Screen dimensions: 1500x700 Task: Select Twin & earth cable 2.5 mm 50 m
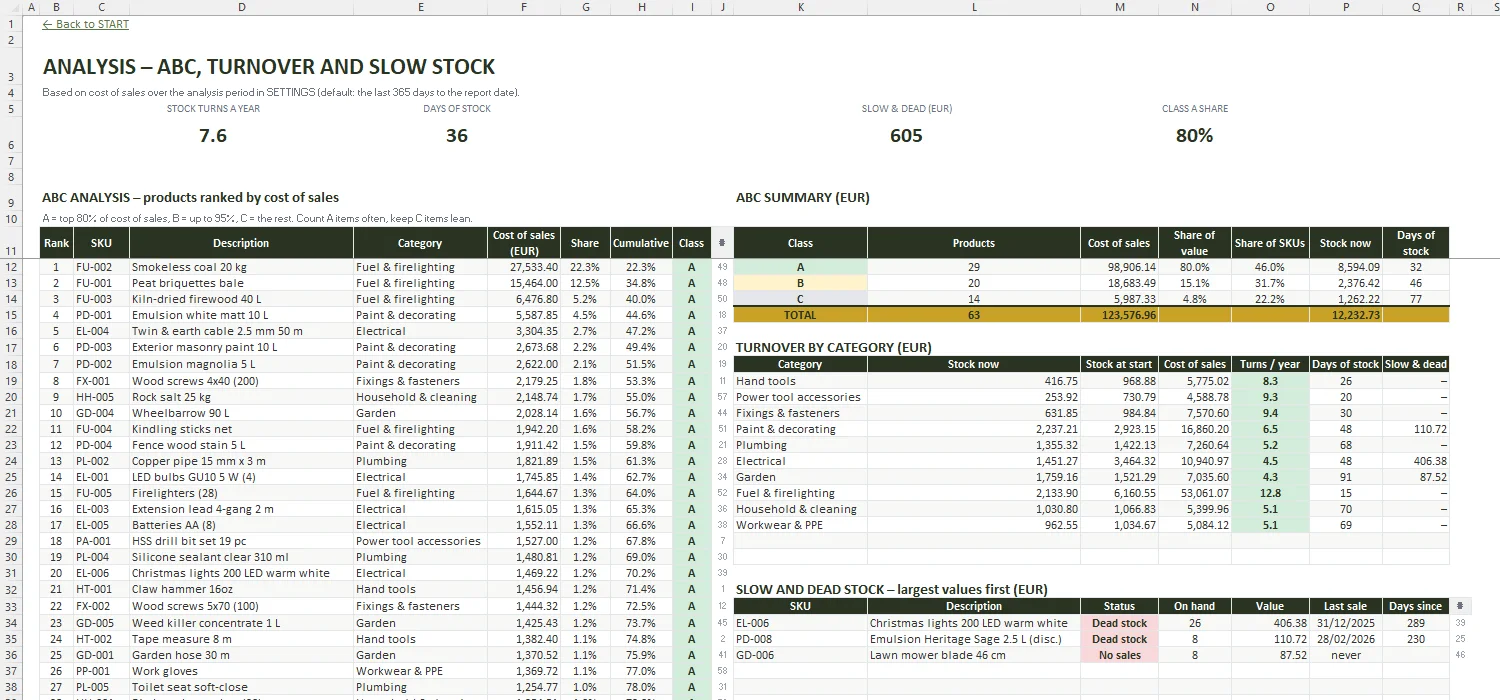pyautogui.click(x=241, y=331)
